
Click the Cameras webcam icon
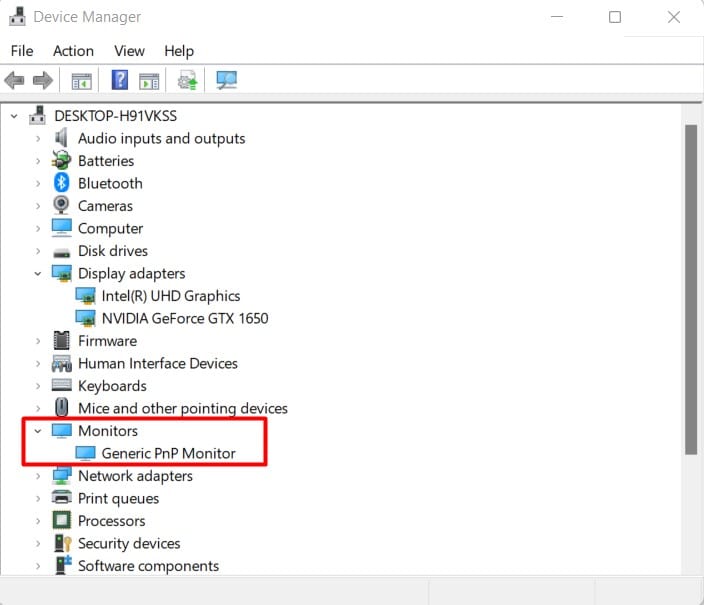pos(61,205)
